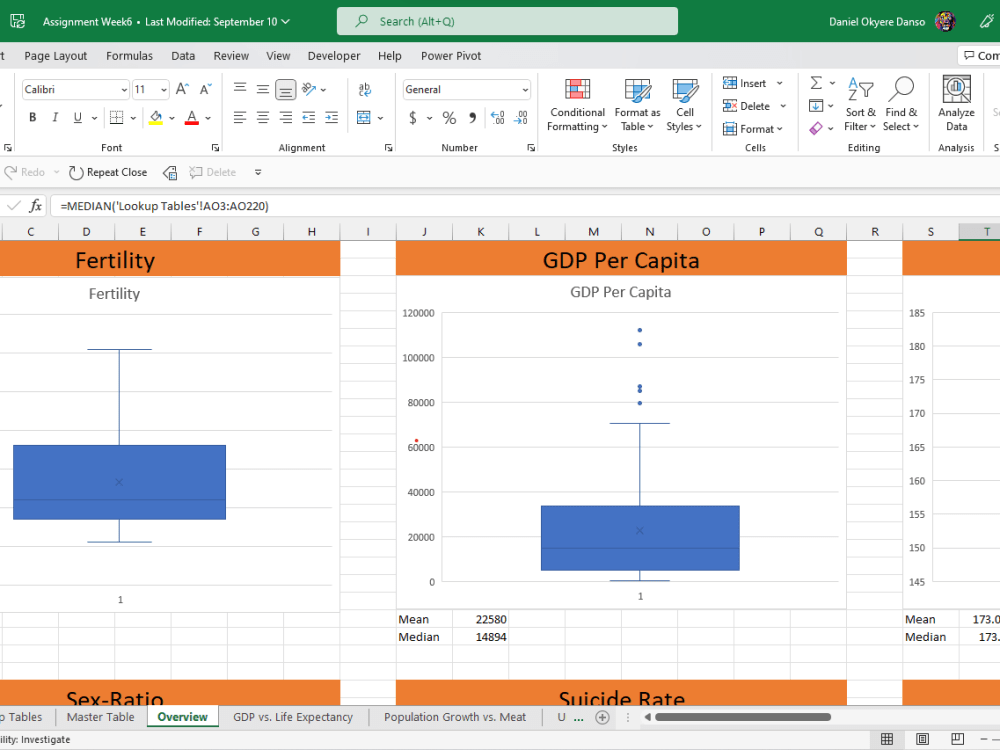Screen dimensions: 1000x750
Task: Switch to the Formulas ribbon tab
Action: coord(129,56)
